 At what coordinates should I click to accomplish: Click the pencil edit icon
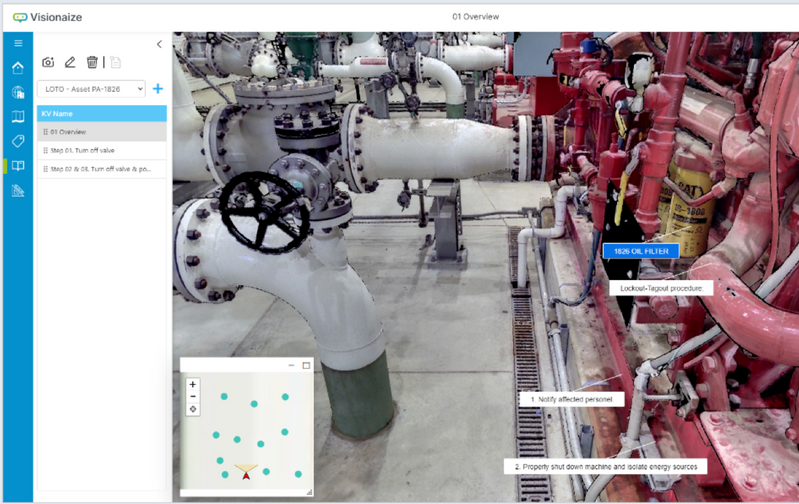70,62
